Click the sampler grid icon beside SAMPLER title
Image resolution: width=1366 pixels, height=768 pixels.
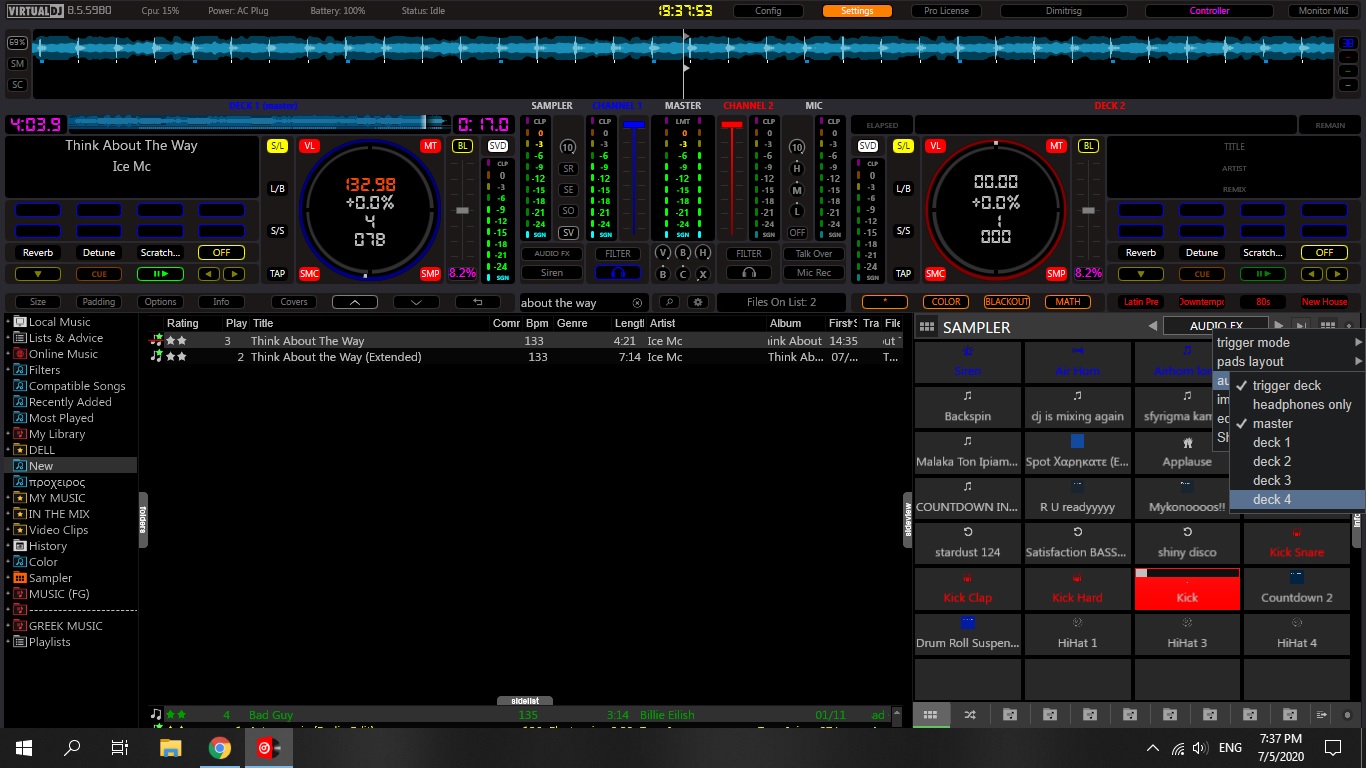pos(927,327)
